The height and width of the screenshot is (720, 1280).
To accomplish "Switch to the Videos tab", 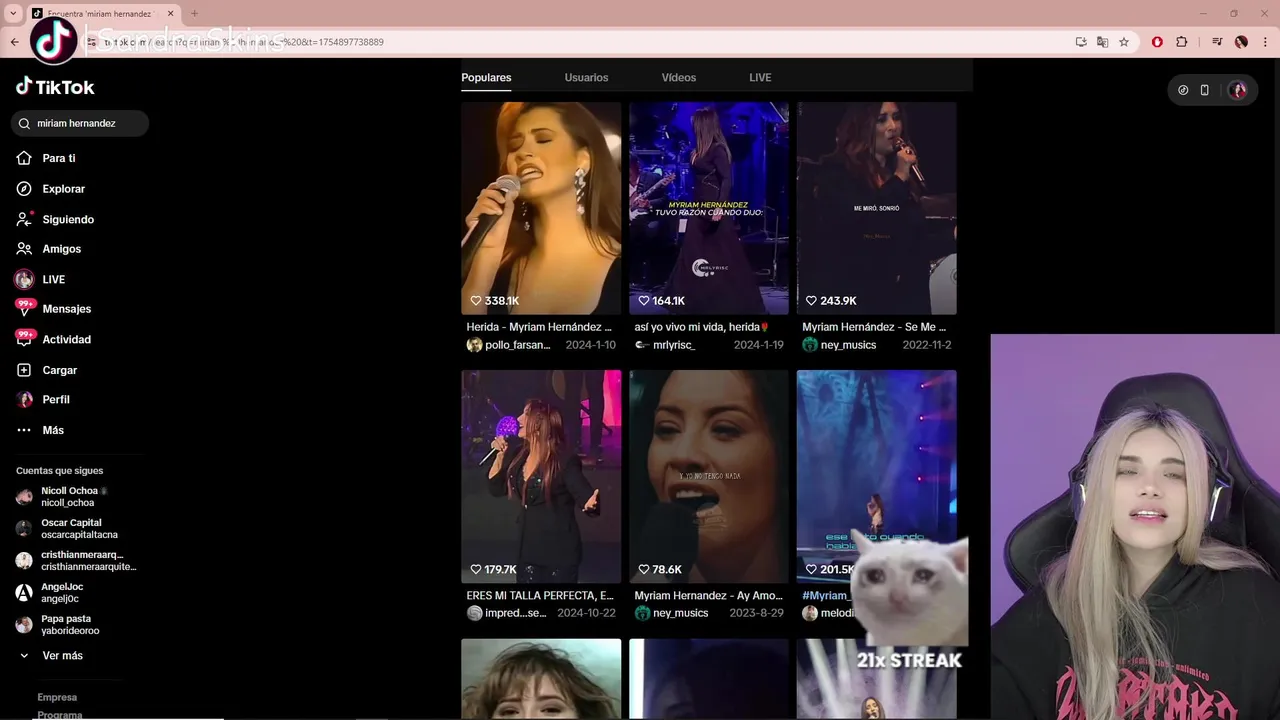I will (678, 78).
